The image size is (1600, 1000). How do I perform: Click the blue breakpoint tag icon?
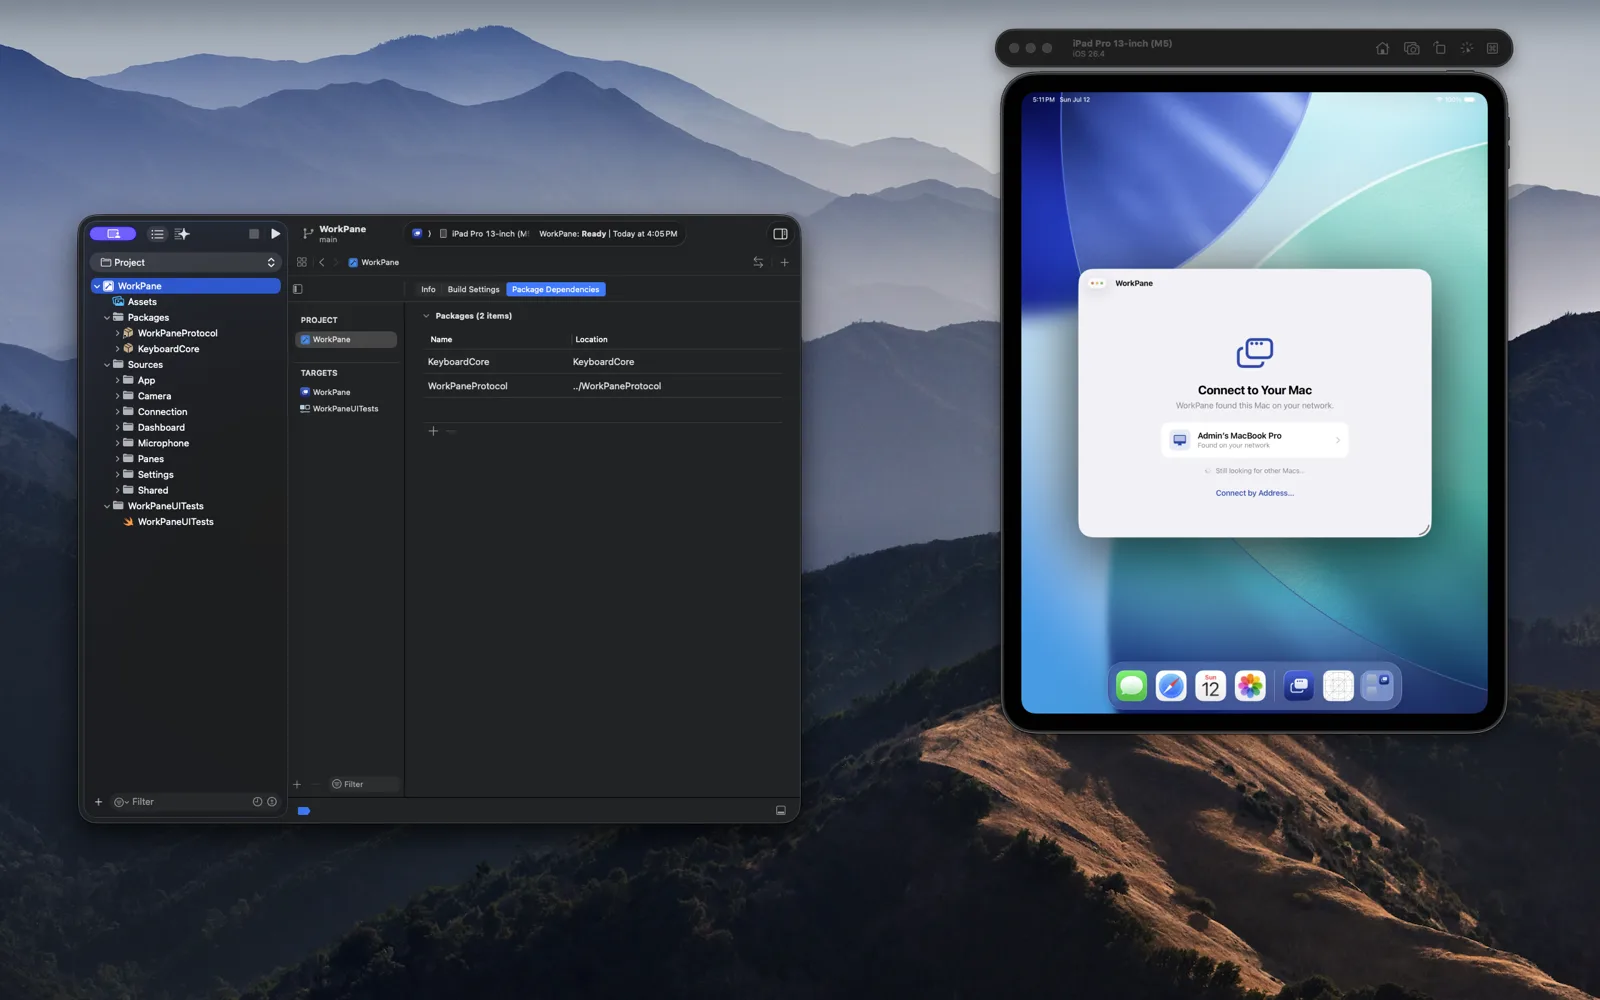click(x=304, y=811)
